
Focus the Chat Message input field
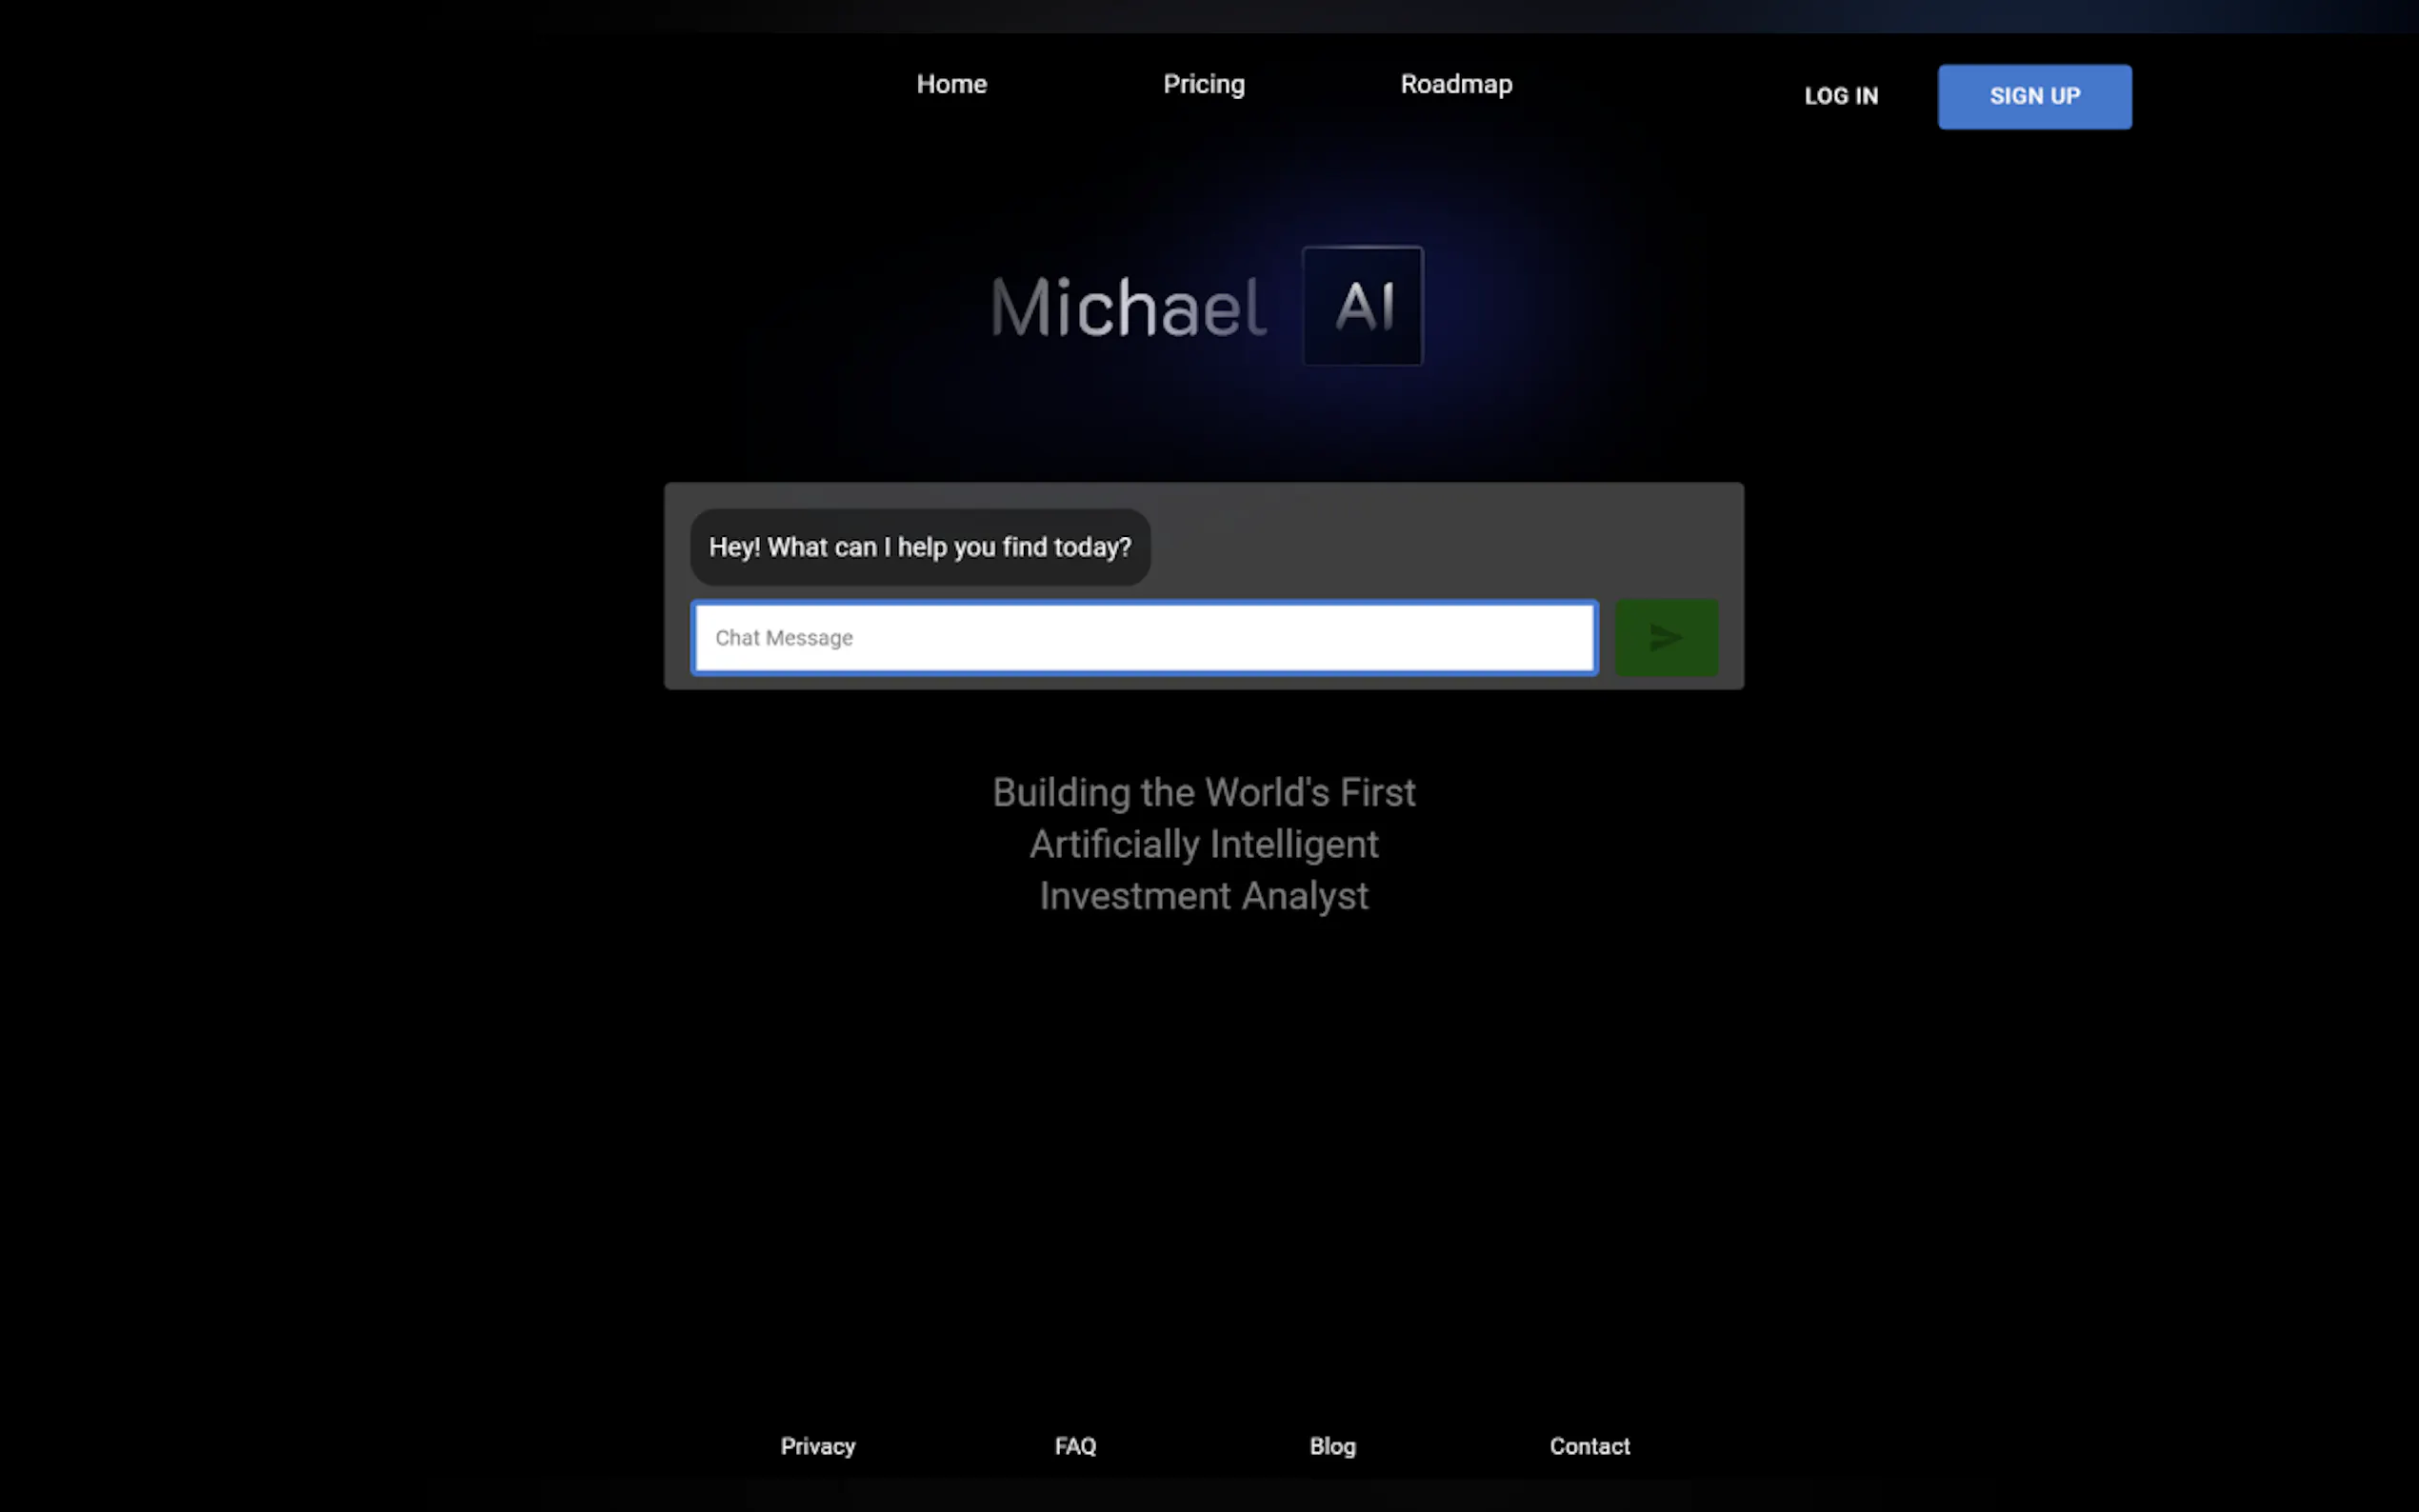tap(1144, 638)
